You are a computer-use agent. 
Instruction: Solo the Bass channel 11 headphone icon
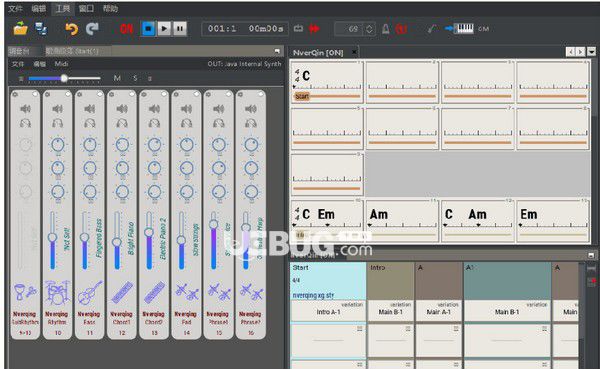pyautogui.click(x=90, y=123)
